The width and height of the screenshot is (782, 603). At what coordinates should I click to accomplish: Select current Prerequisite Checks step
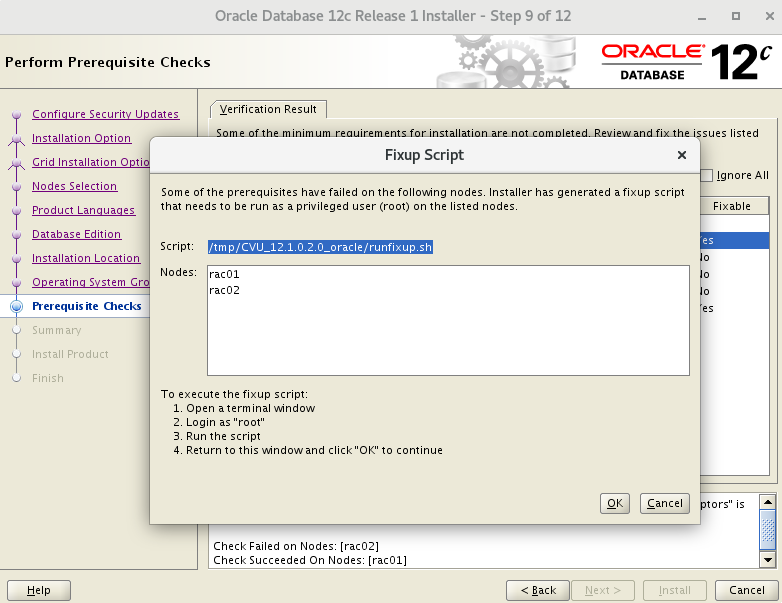[x=87, y=306]
